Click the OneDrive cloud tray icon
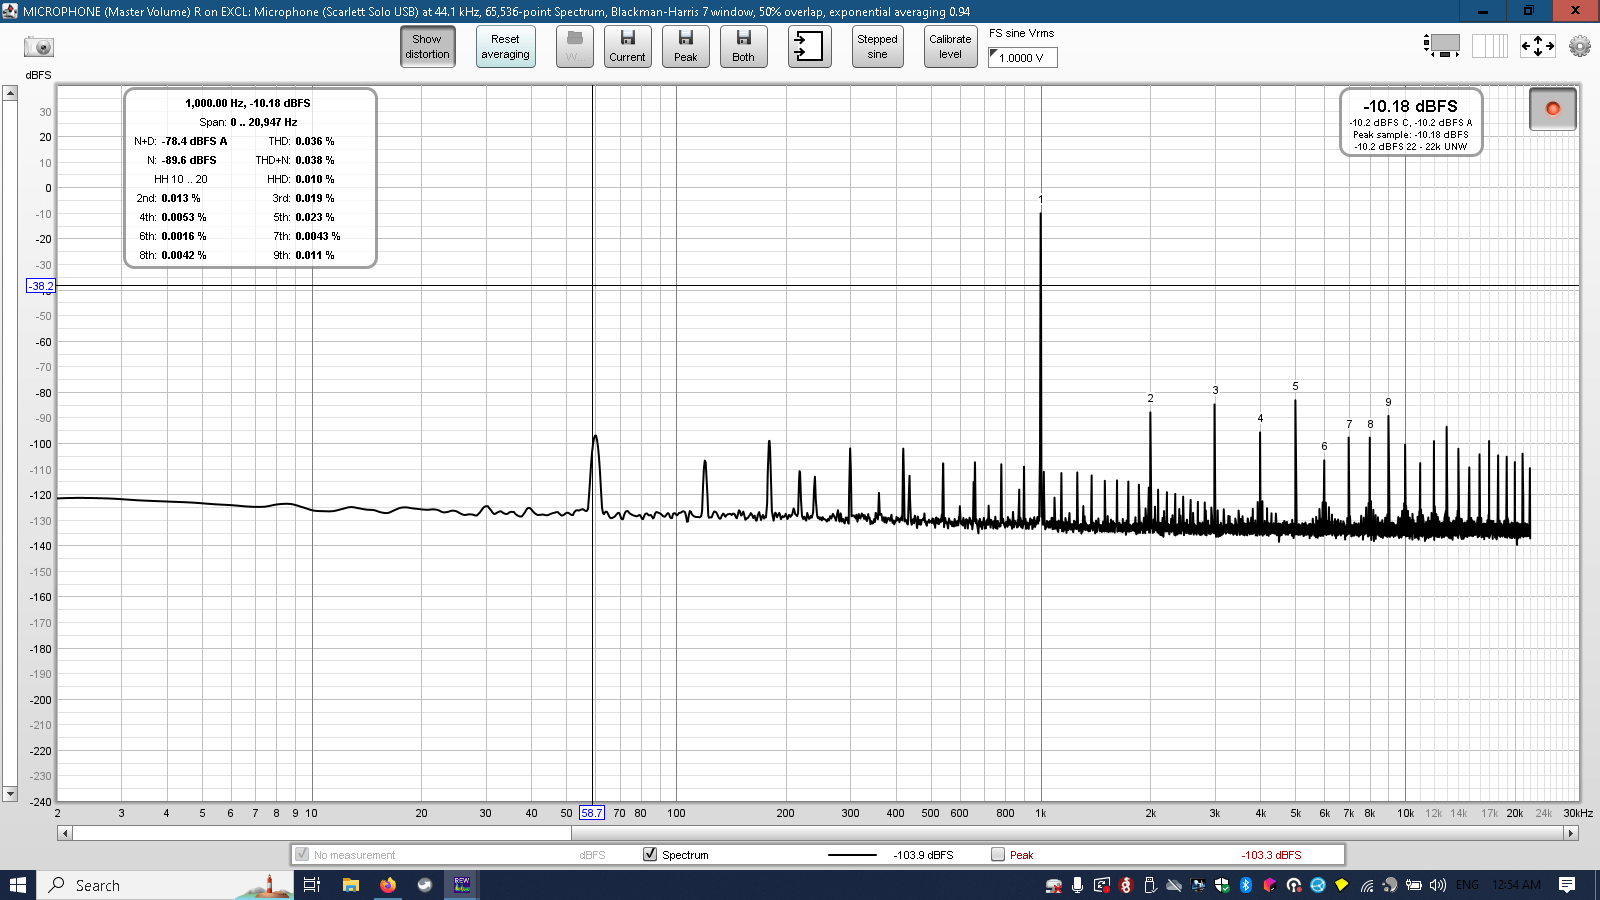 pyautogui.click(x=1174, y=885)
